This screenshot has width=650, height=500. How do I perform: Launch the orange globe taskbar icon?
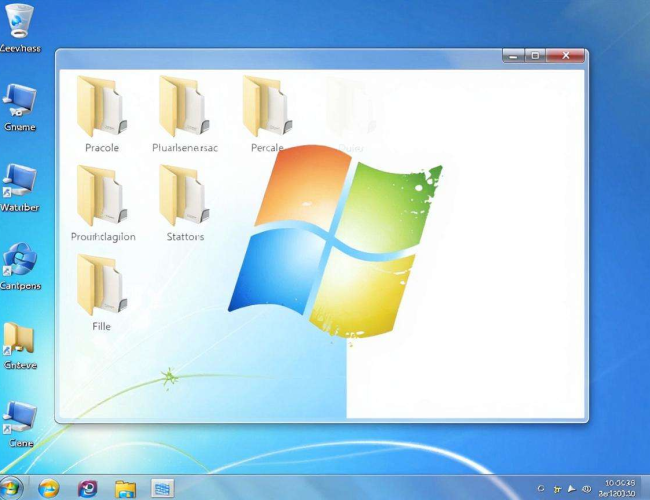pyautogui.click(x=49, y=488)
